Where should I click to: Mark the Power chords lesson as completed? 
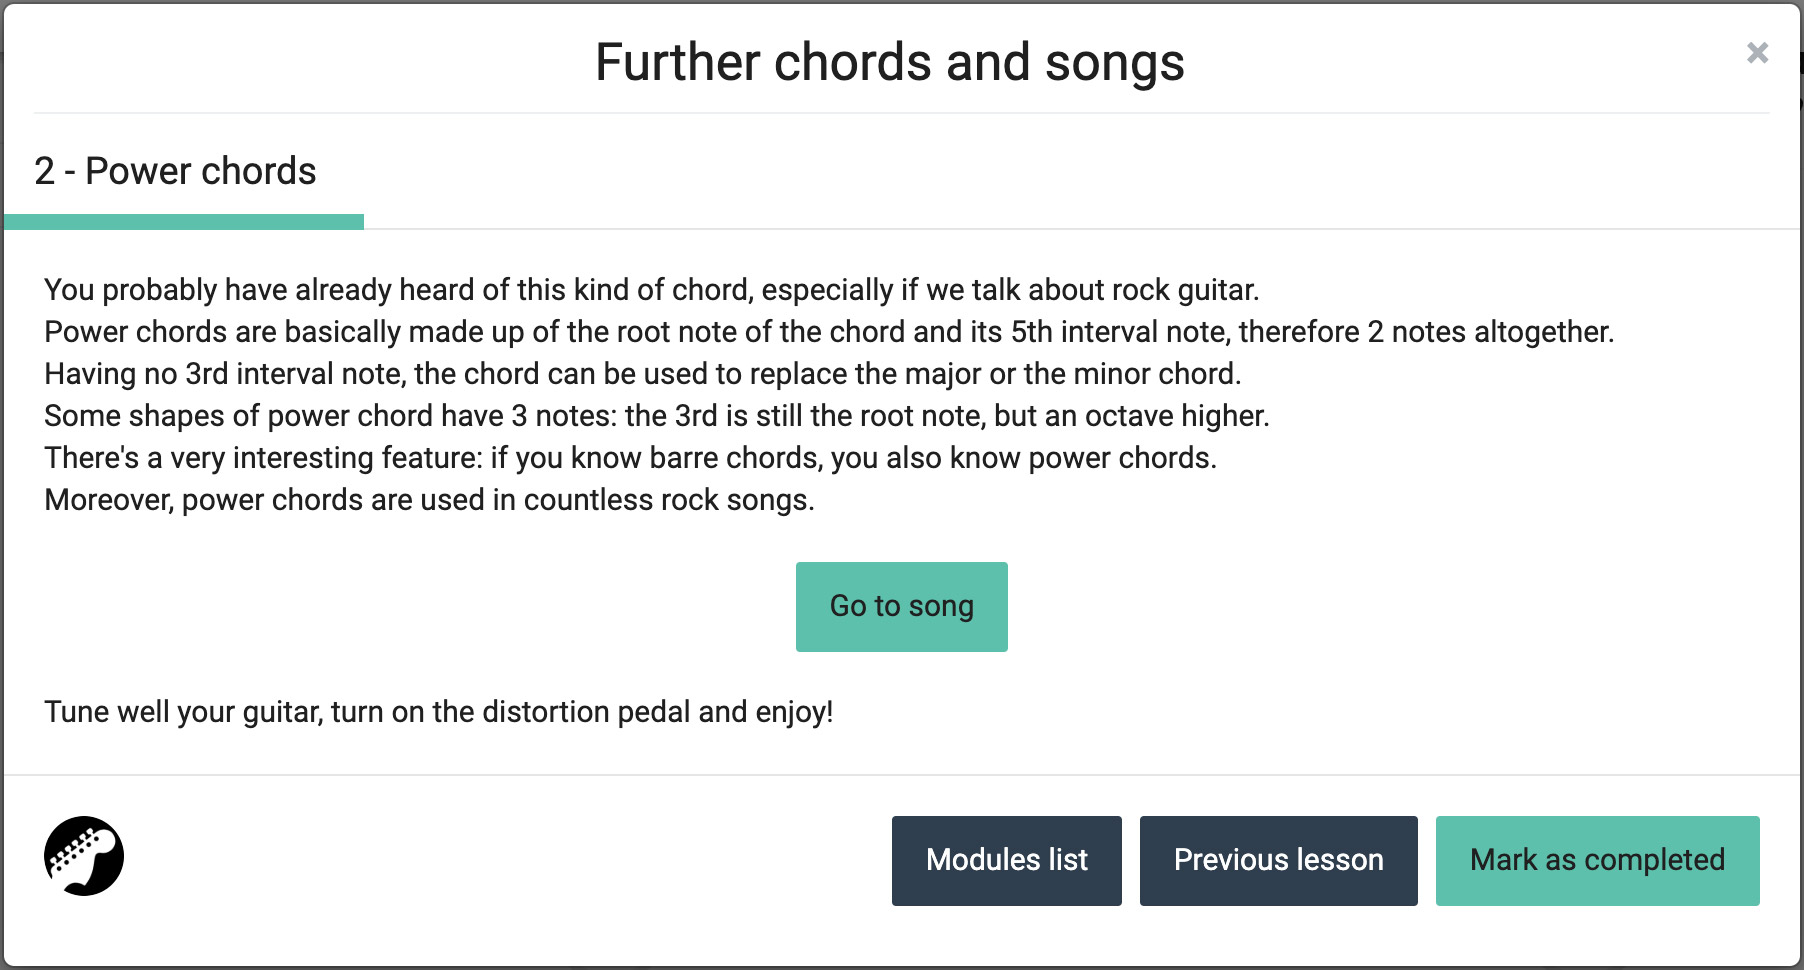point(1597,860)
